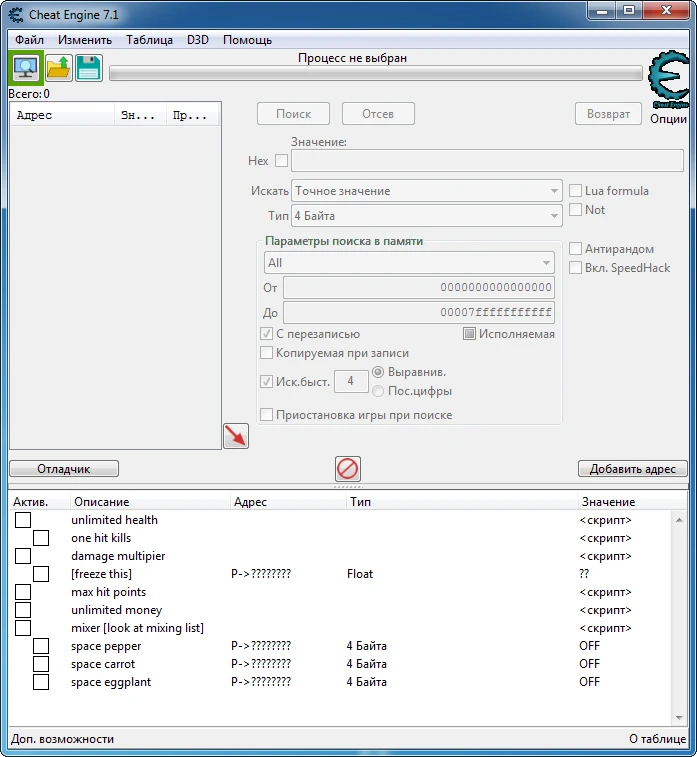Activate the space carrot entry checkbox
Viewport: 697px width, 757px height.
click(41, 664)
